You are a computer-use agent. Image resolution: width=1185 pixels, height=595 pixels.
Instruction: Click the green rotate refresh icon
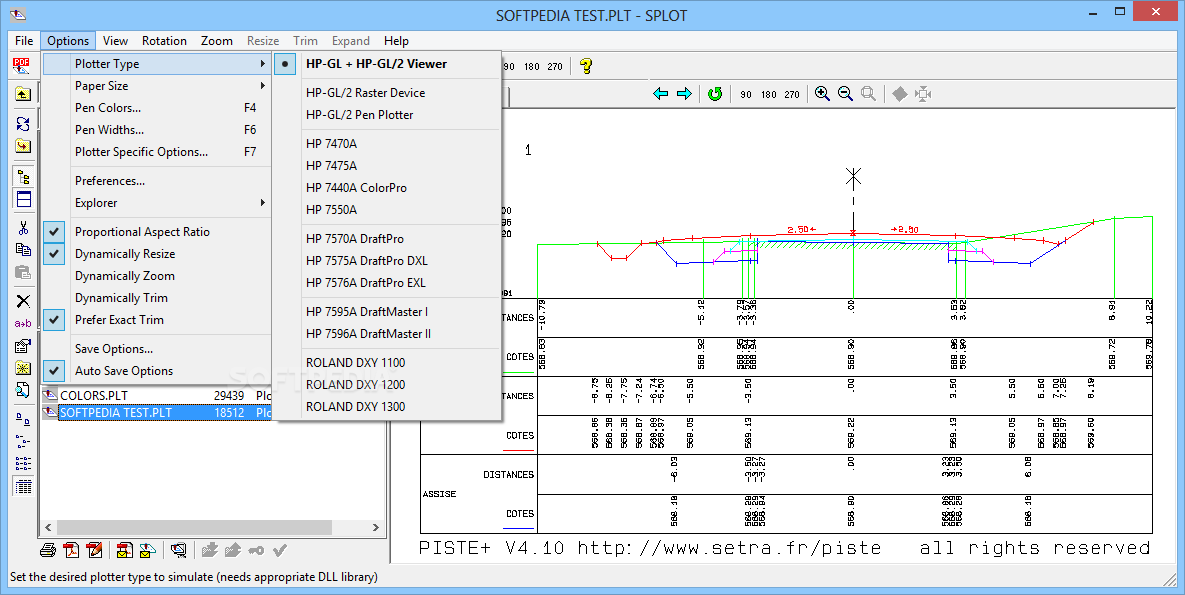click(x=715, y=94)
